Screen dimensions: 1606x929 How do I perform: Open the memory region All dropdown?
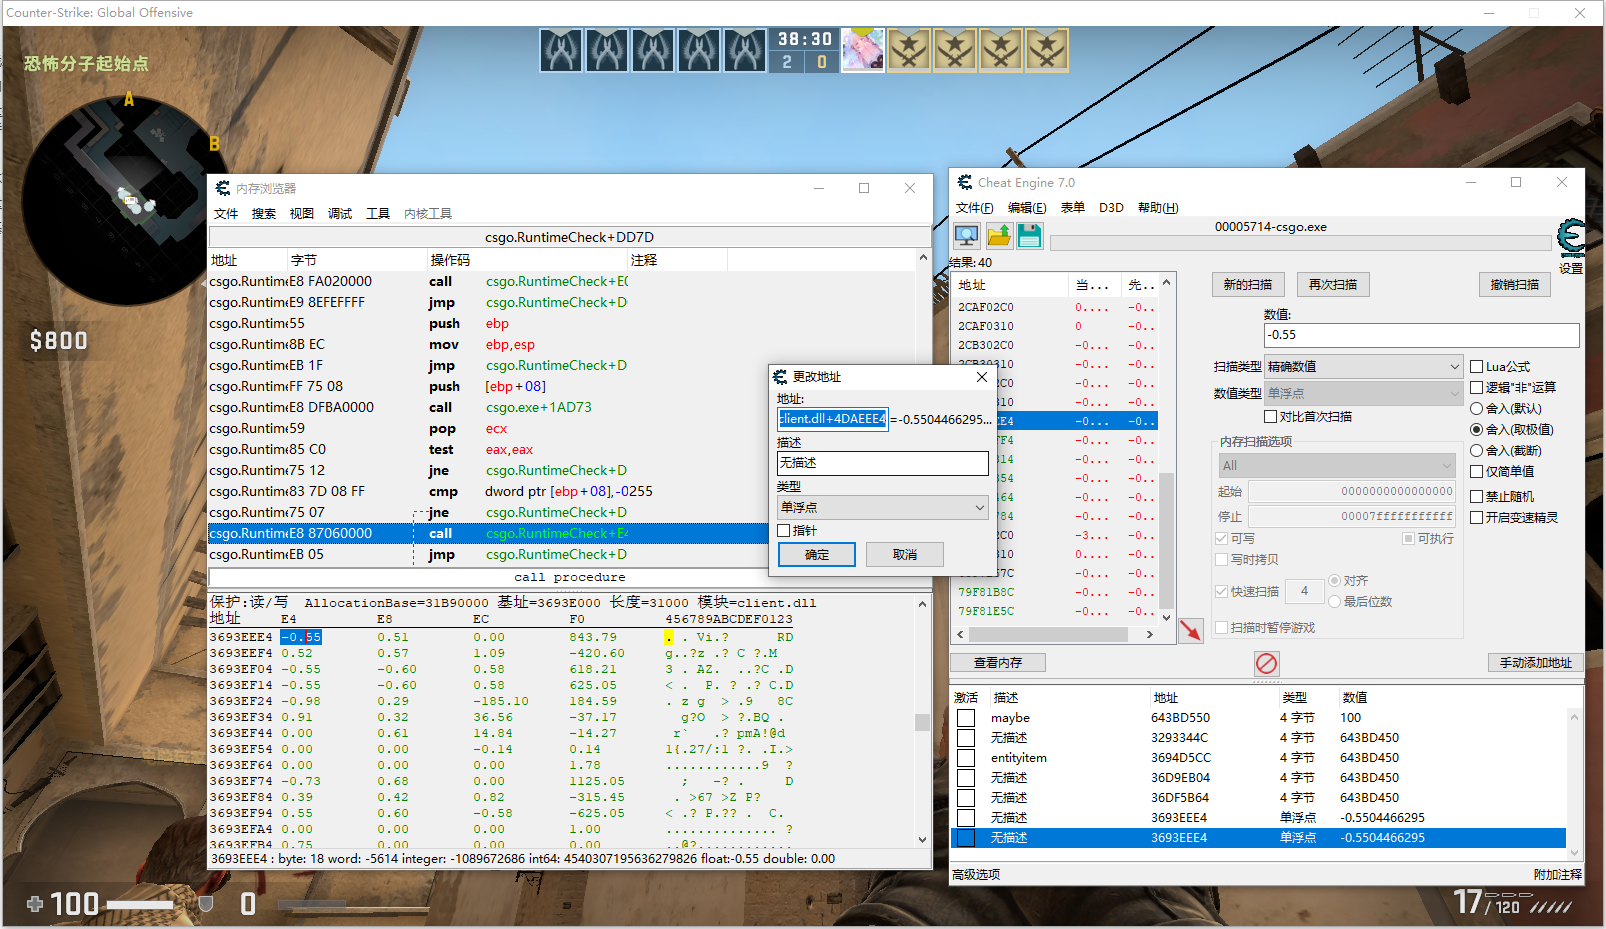point(1336,466)
